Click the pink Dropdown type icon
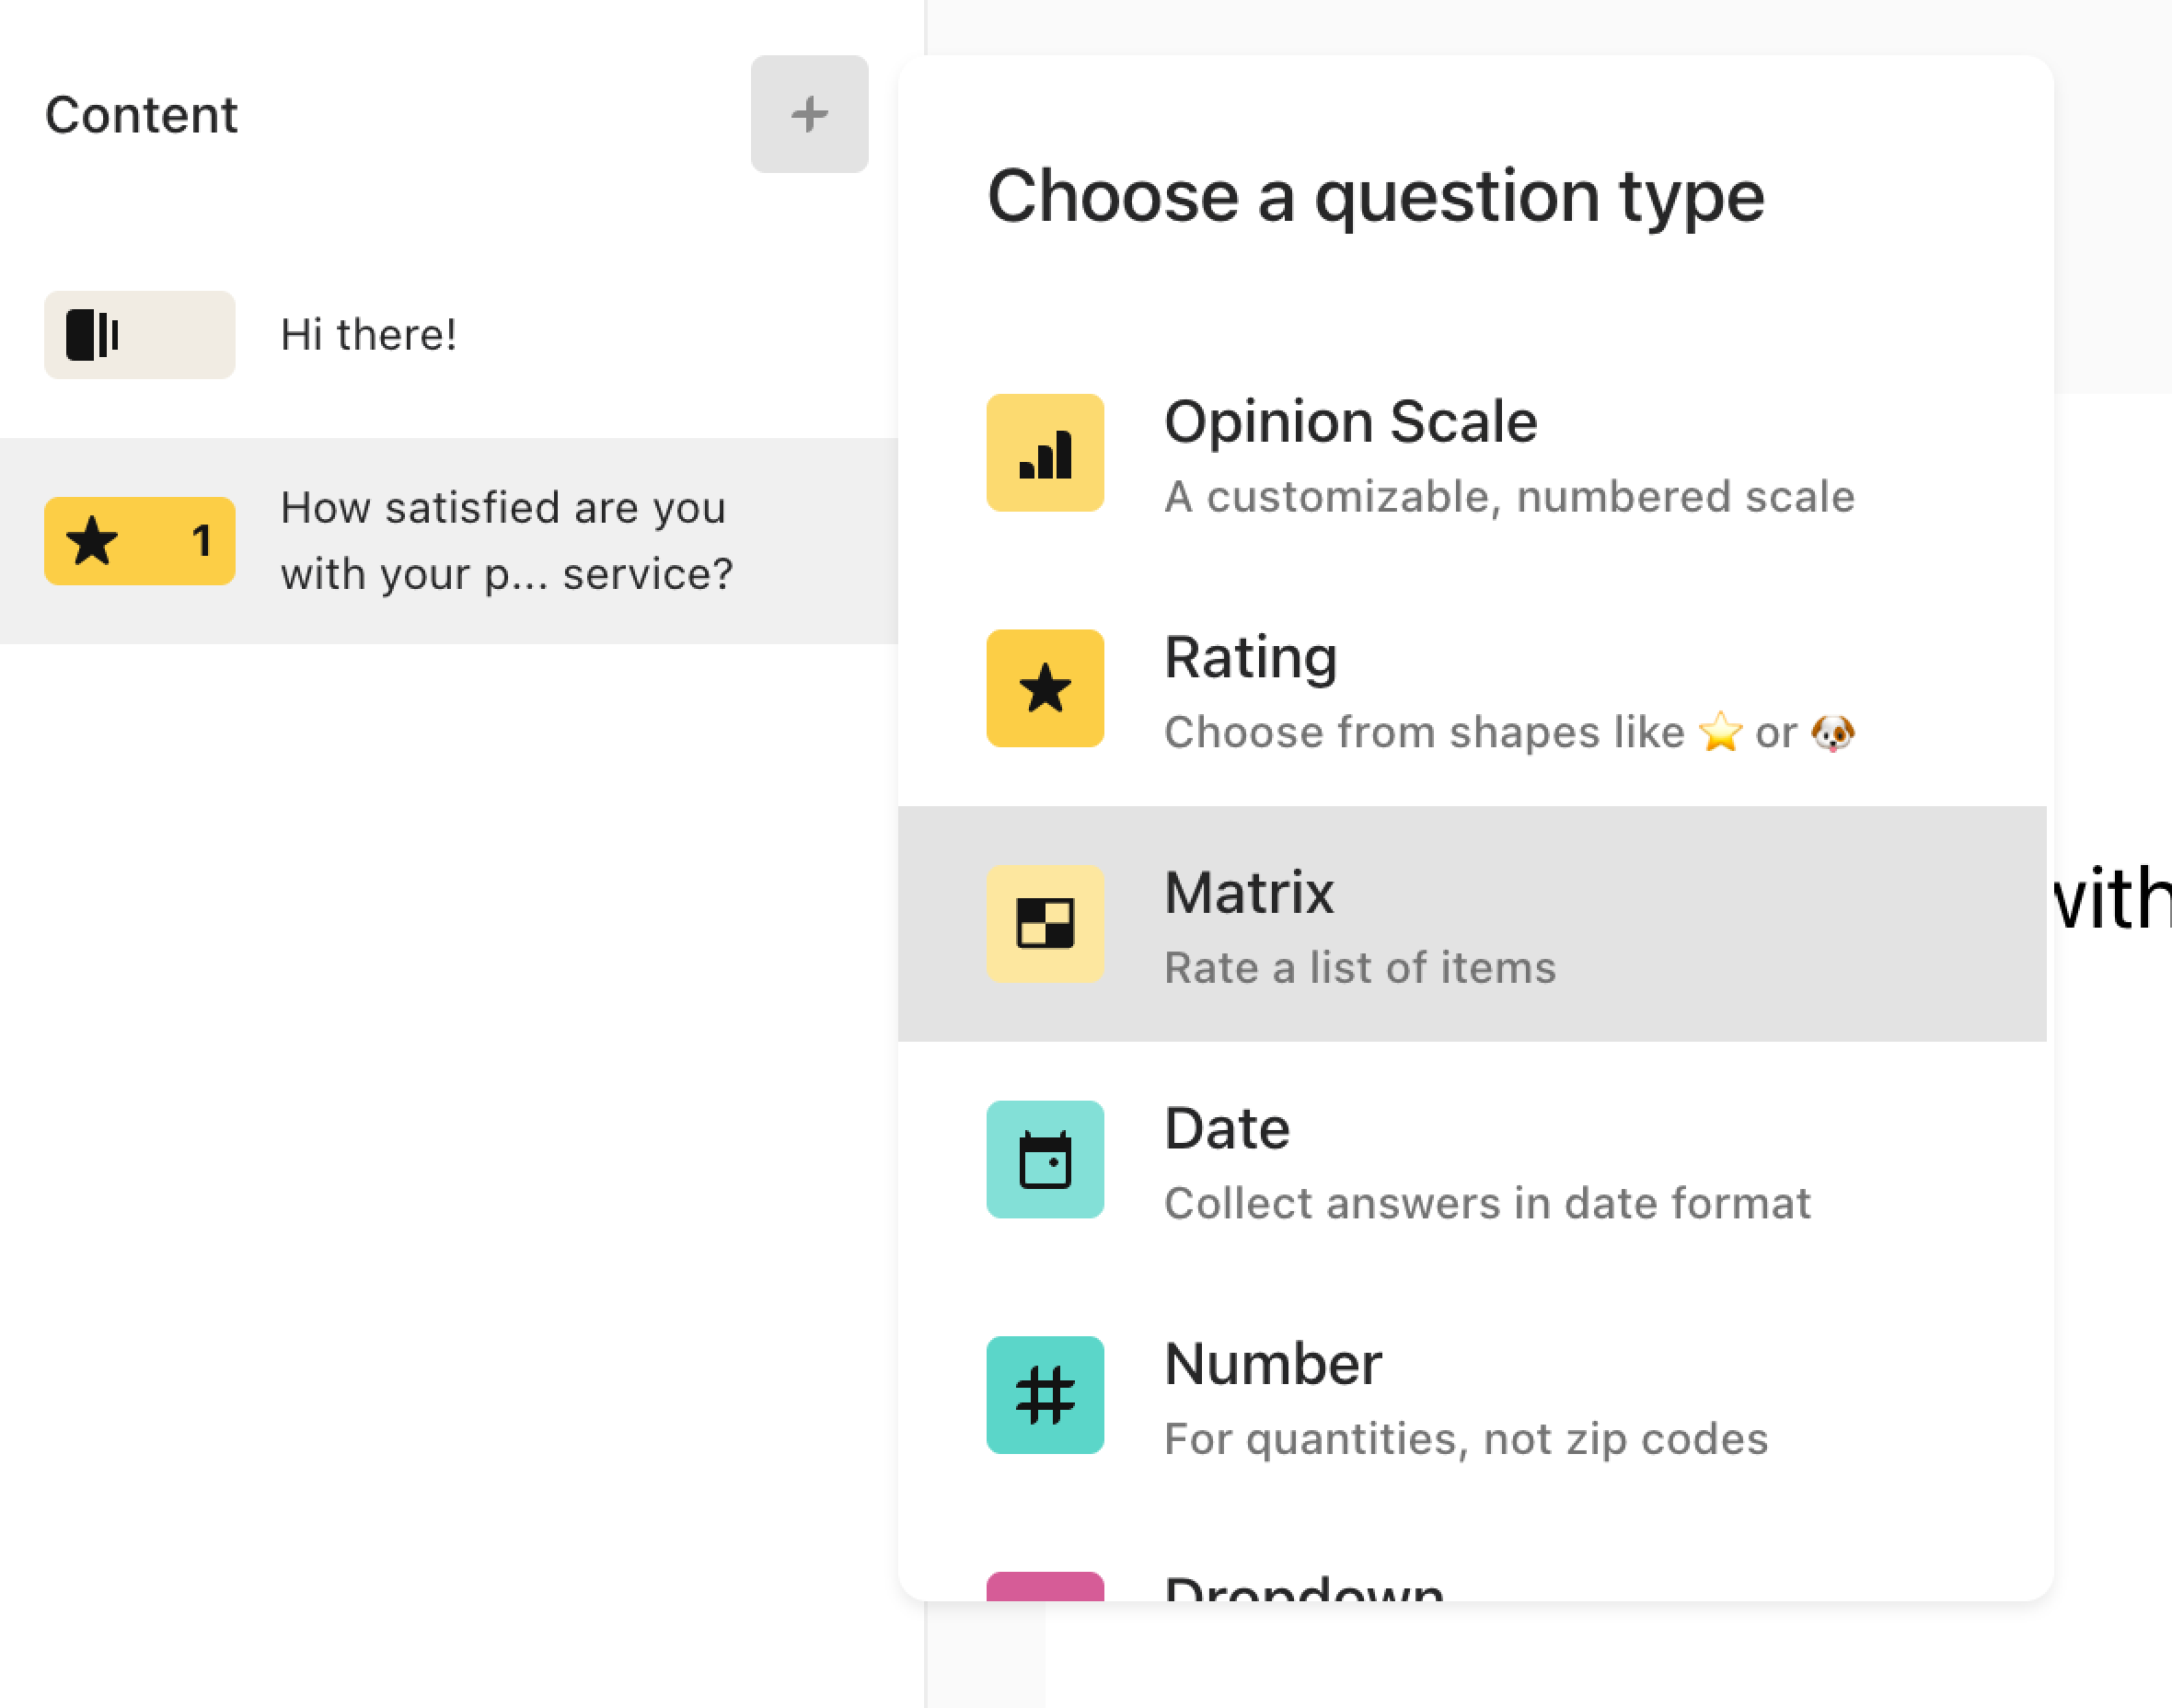2172x1708 pixels. pyautogui.click(x=1045, y=1587)
